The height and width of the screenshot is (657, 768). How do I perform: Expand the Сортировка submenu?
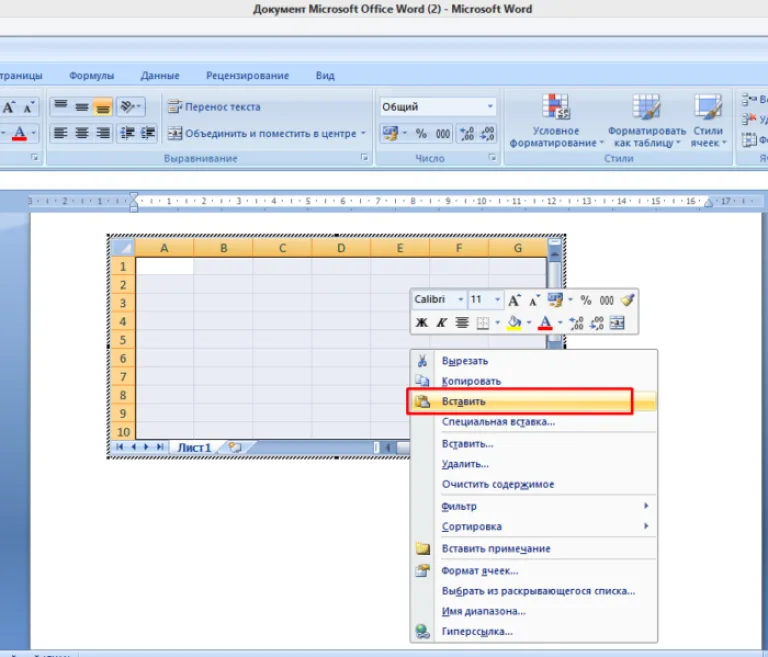pos(533,527)
